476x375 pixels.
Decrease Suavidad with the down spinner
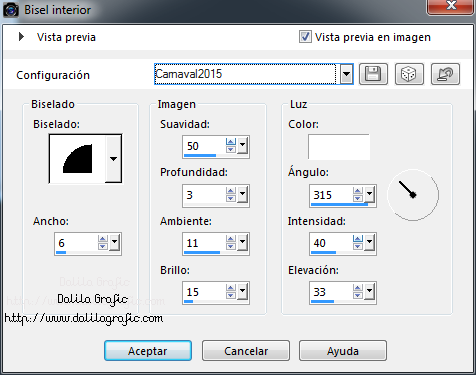tap(231, 150)
